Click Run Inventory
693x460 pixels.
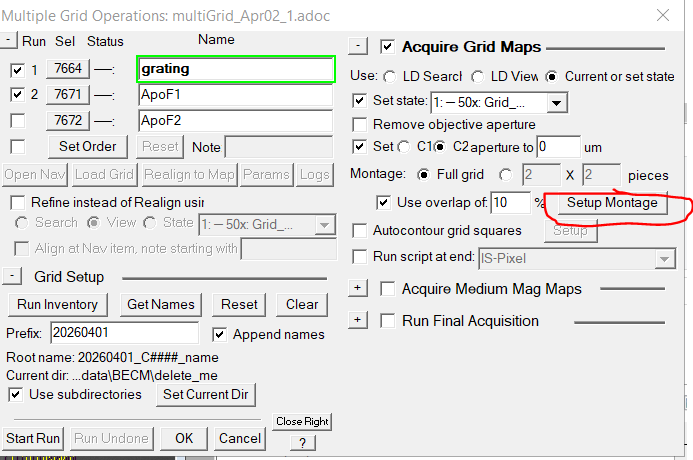[x=57, y=305]
